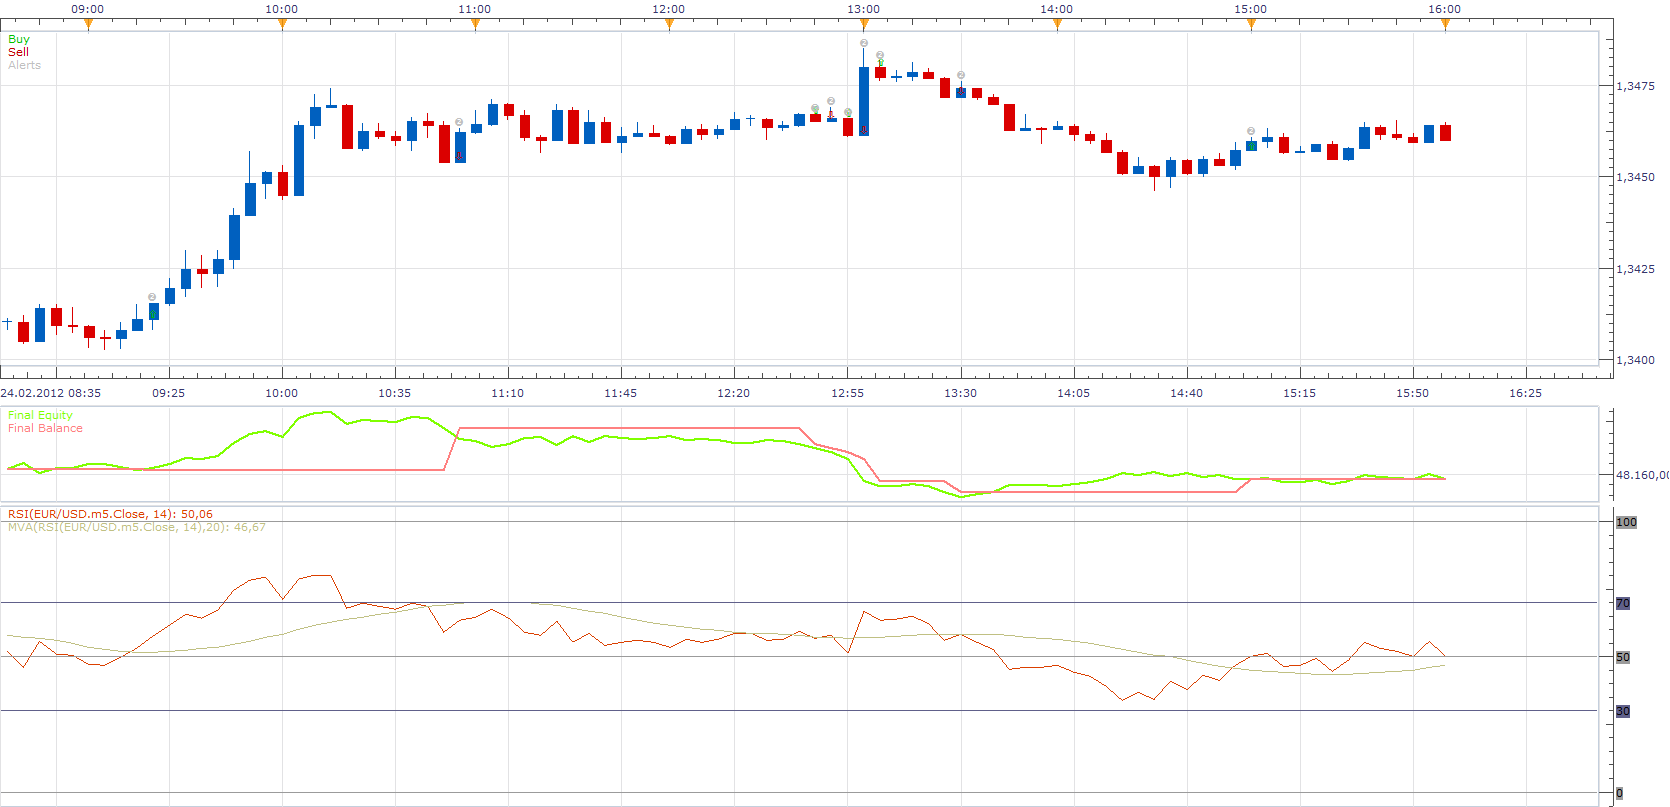The width and height of the screenshot is (1670, 807).
Task: Click the 10:35 bottom time axis label
Action: [394, 393]
